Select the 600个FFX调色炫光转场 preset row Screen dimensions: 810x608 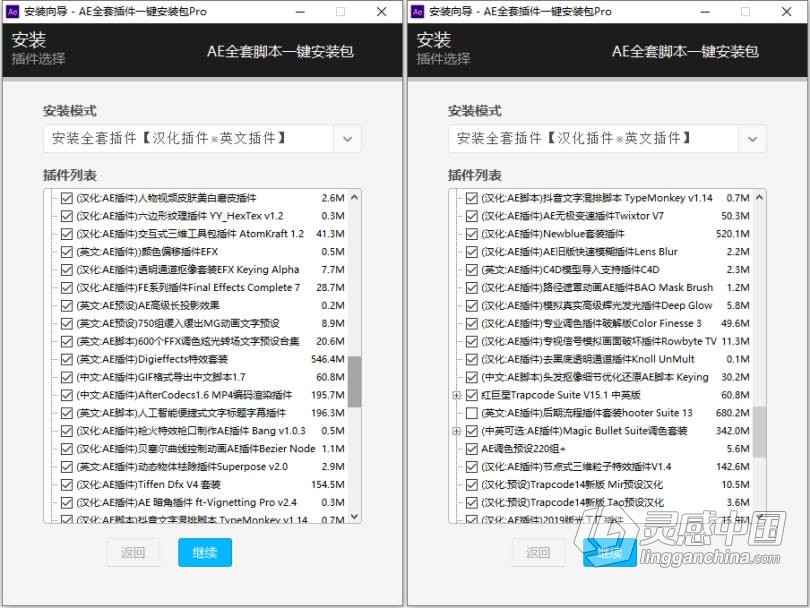203,341
